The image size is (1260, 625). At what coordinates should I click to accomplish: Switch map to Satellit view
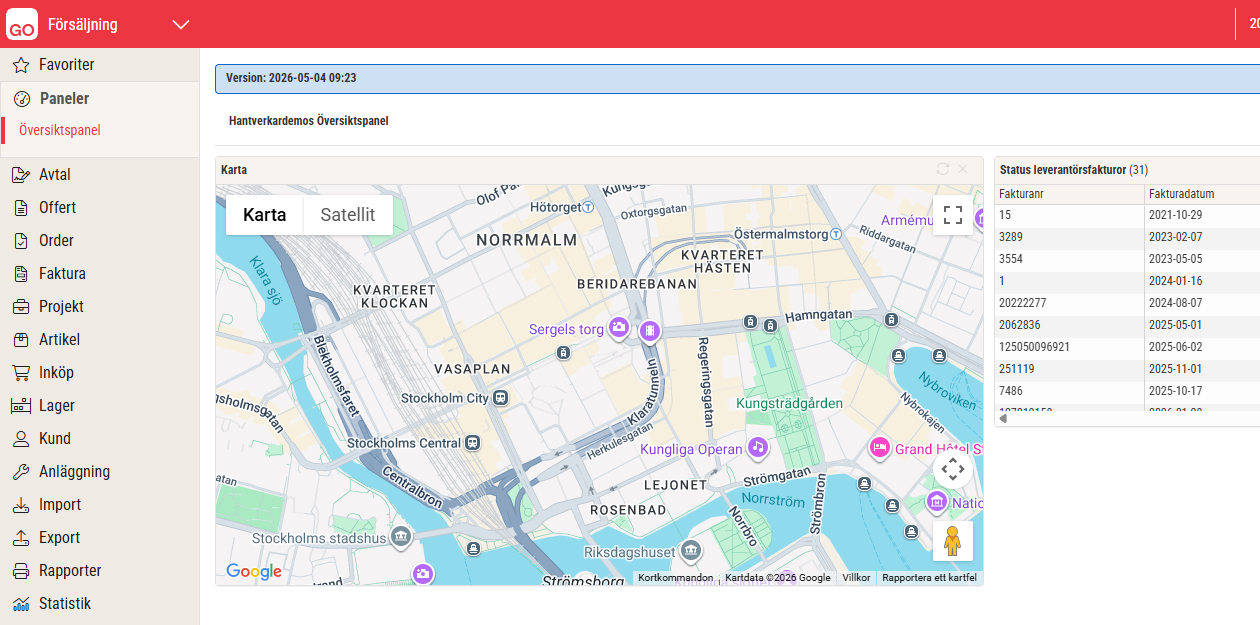348,215
